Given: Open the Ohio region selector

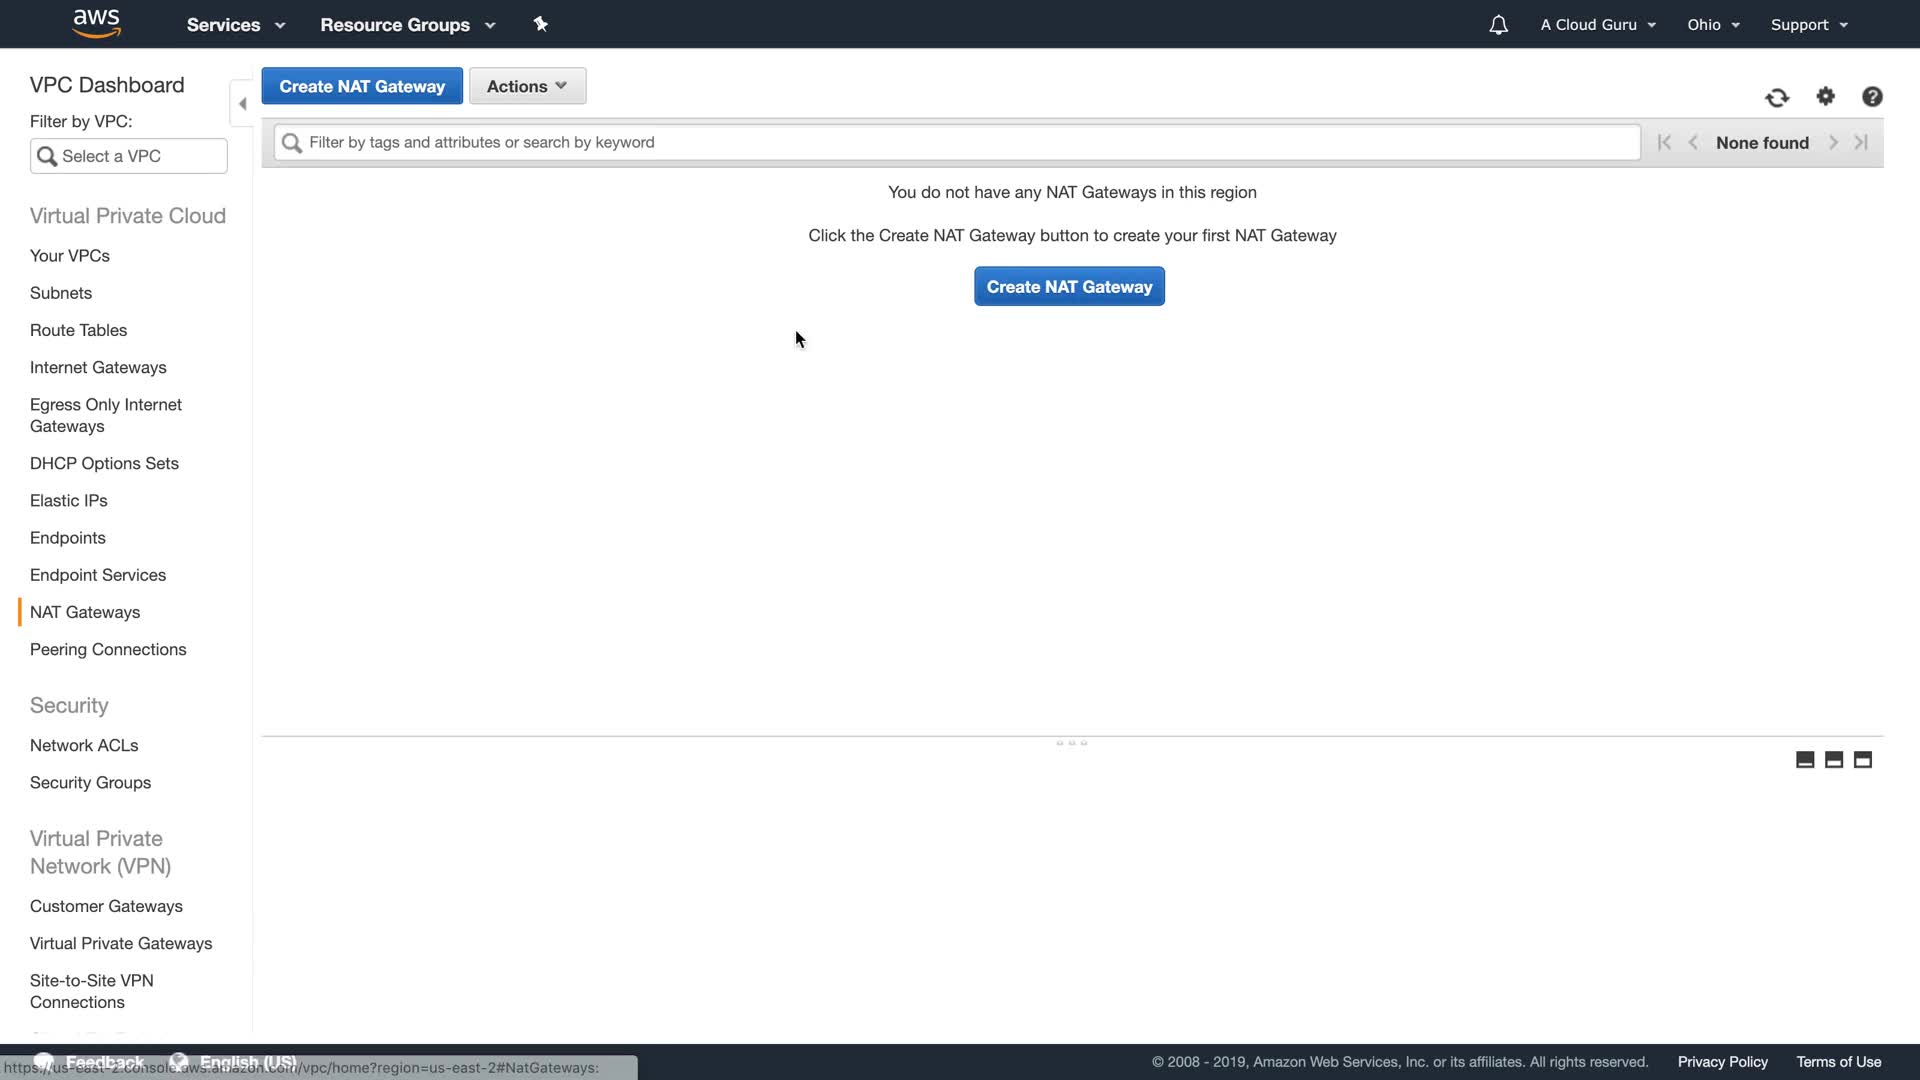Looking at the screenshot, I should coord(1713,25).
